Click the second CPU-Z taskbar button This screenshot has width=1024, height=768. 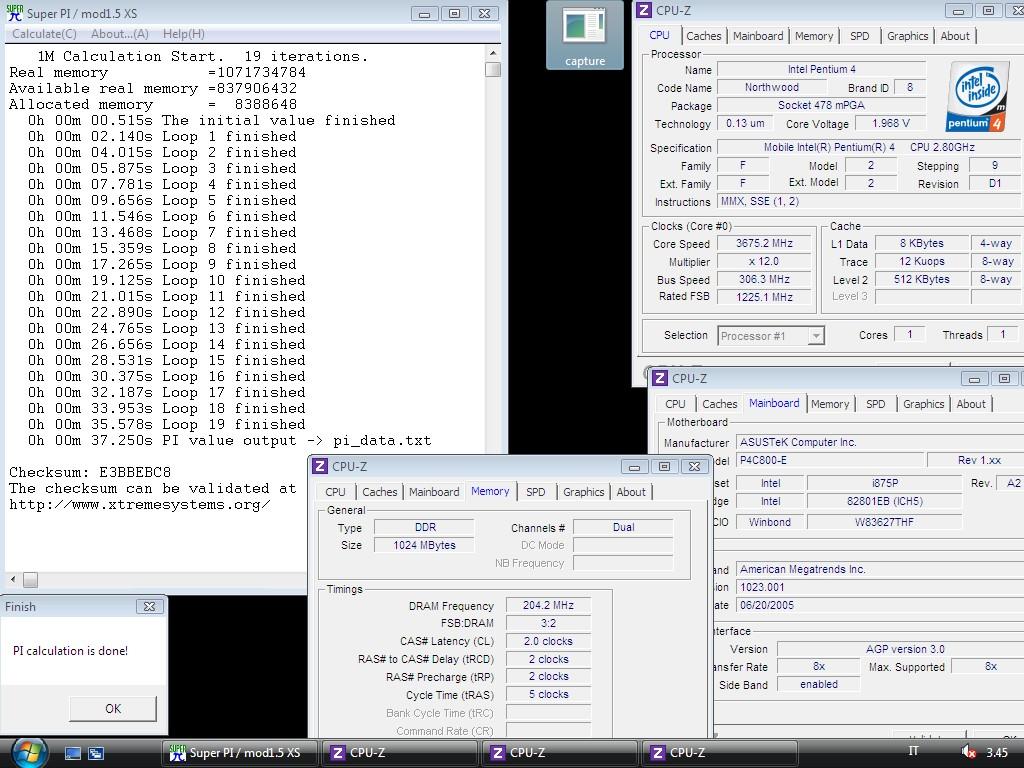560,753
